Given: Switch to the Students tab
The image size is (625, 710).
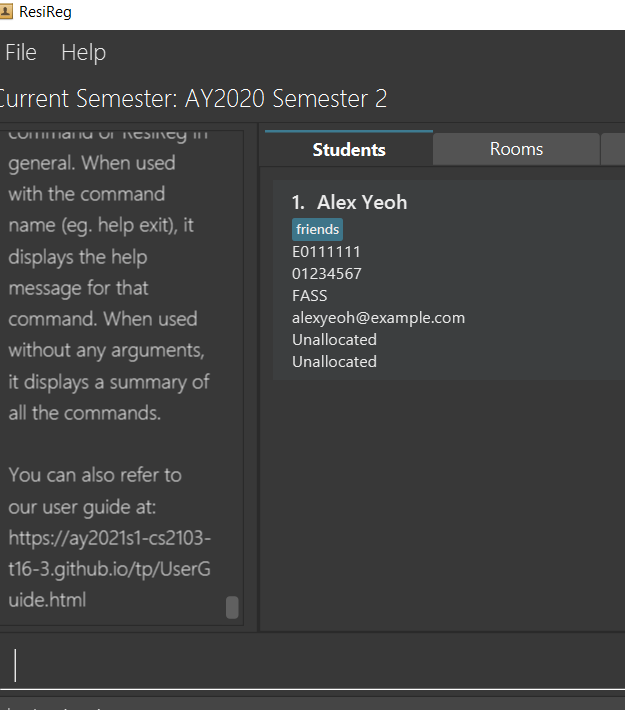Looking at the screenshot, I should [349, 149].
